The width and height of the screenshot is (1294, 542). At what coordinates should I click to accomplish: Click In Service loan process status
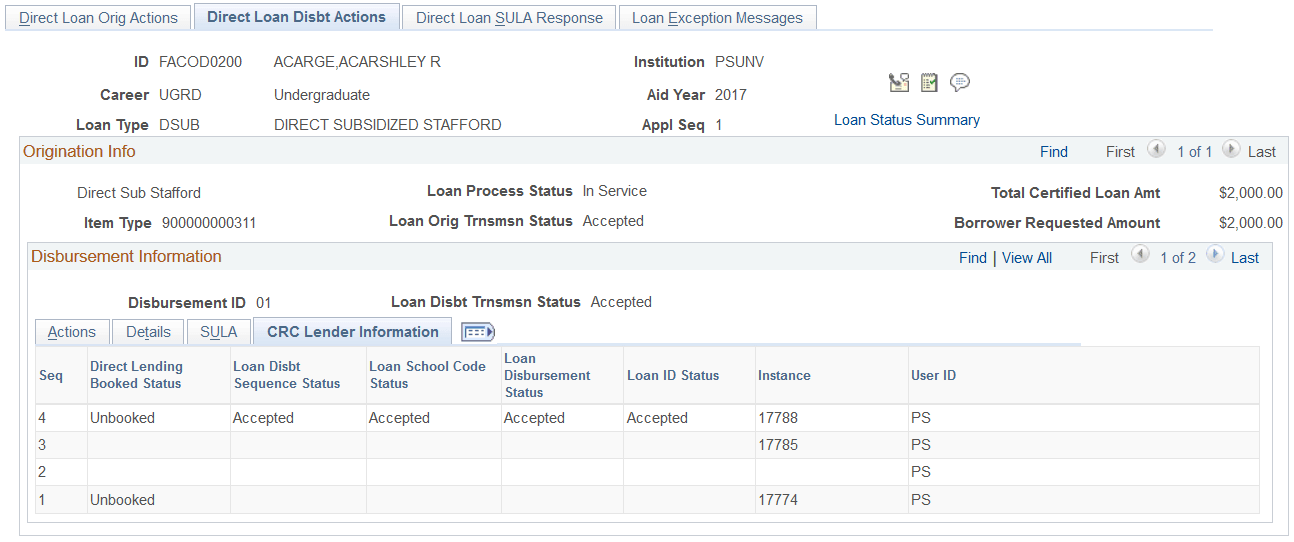coord(615,191)
